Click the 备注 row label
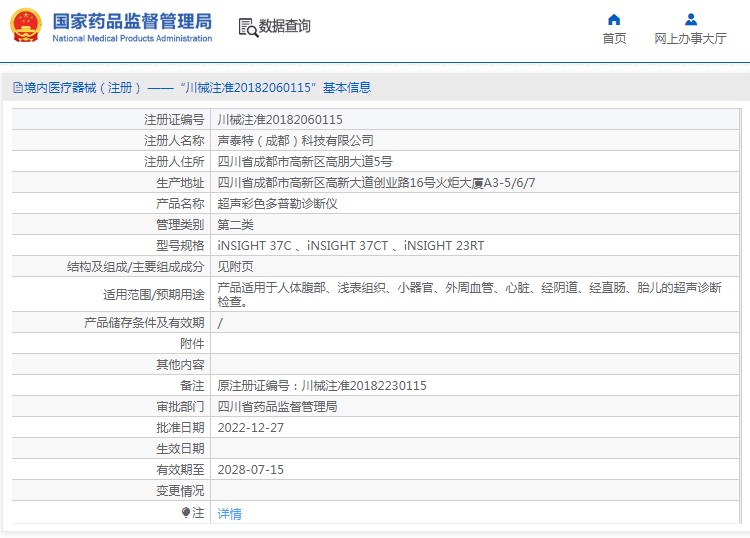 pyautogui.click(x=192, y=385)
